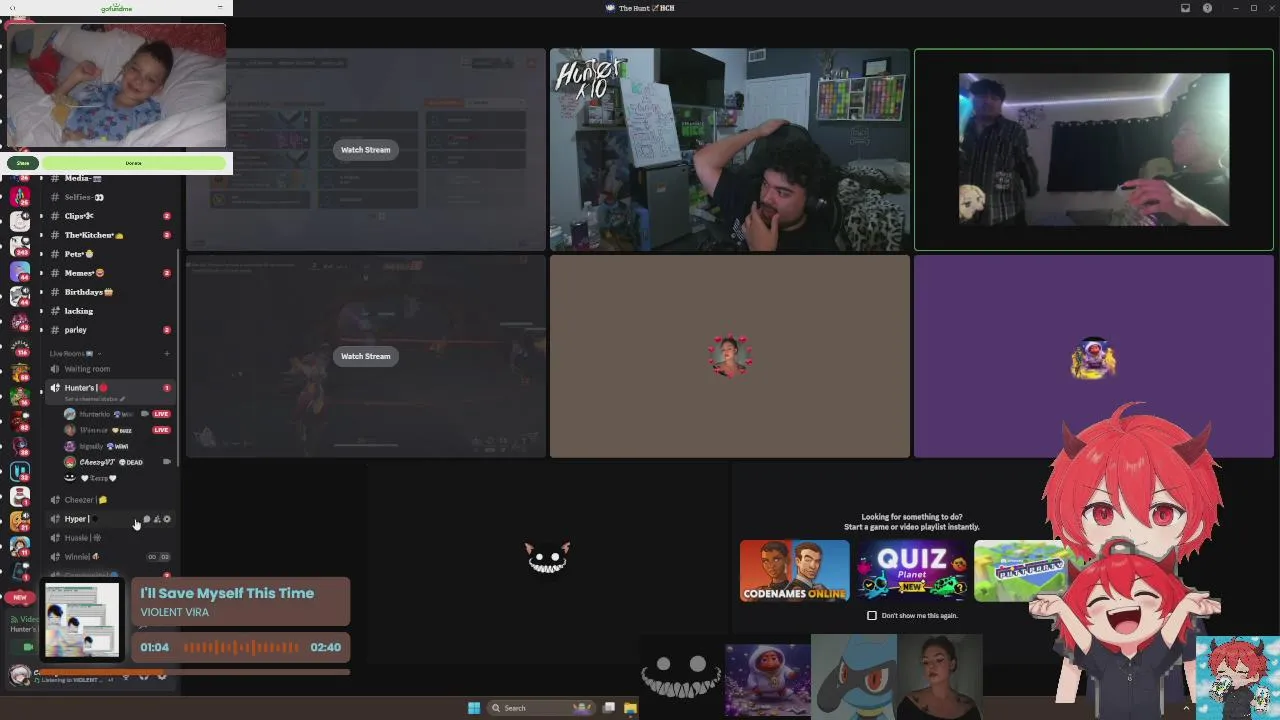The height and width of the screenshot is (720, 1280).
Task: Expand thread arrow beside Clips channel
Action: [41, 216]
